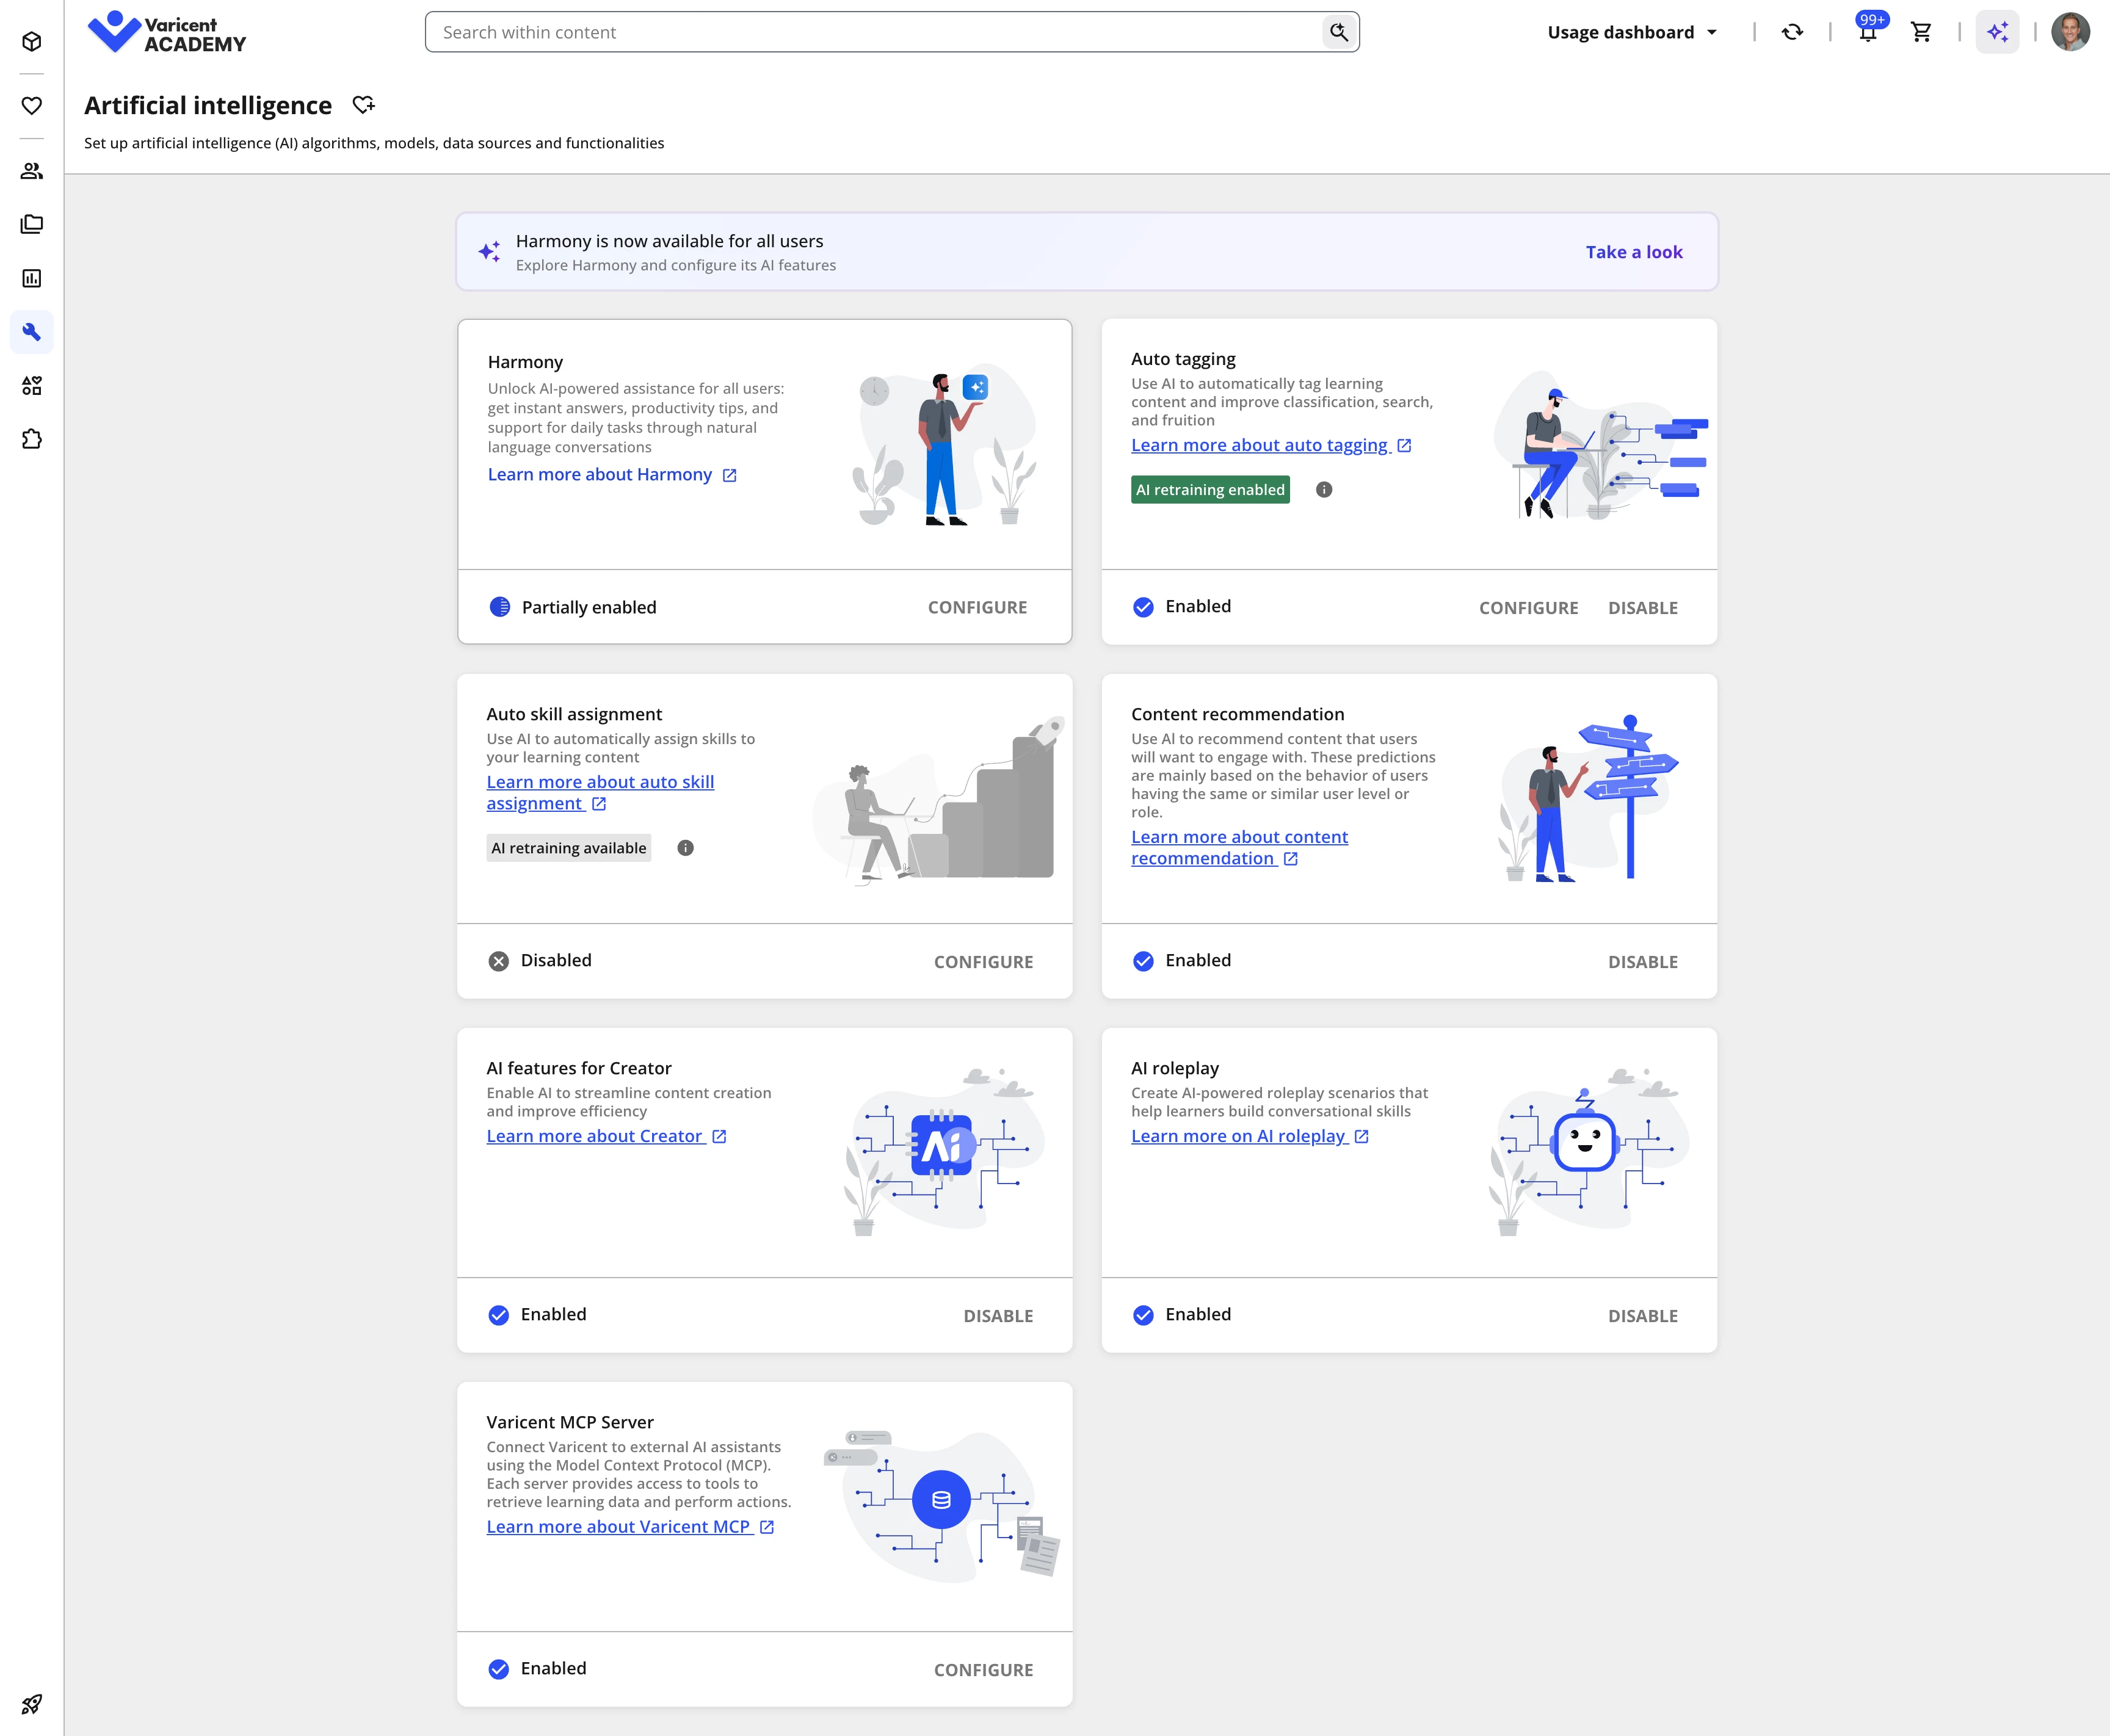Image resolution: width=2110 pixels, height=1736 pixels.
Task: Click the Artificial intelligence page heading
Action: (x=208, y=105)
